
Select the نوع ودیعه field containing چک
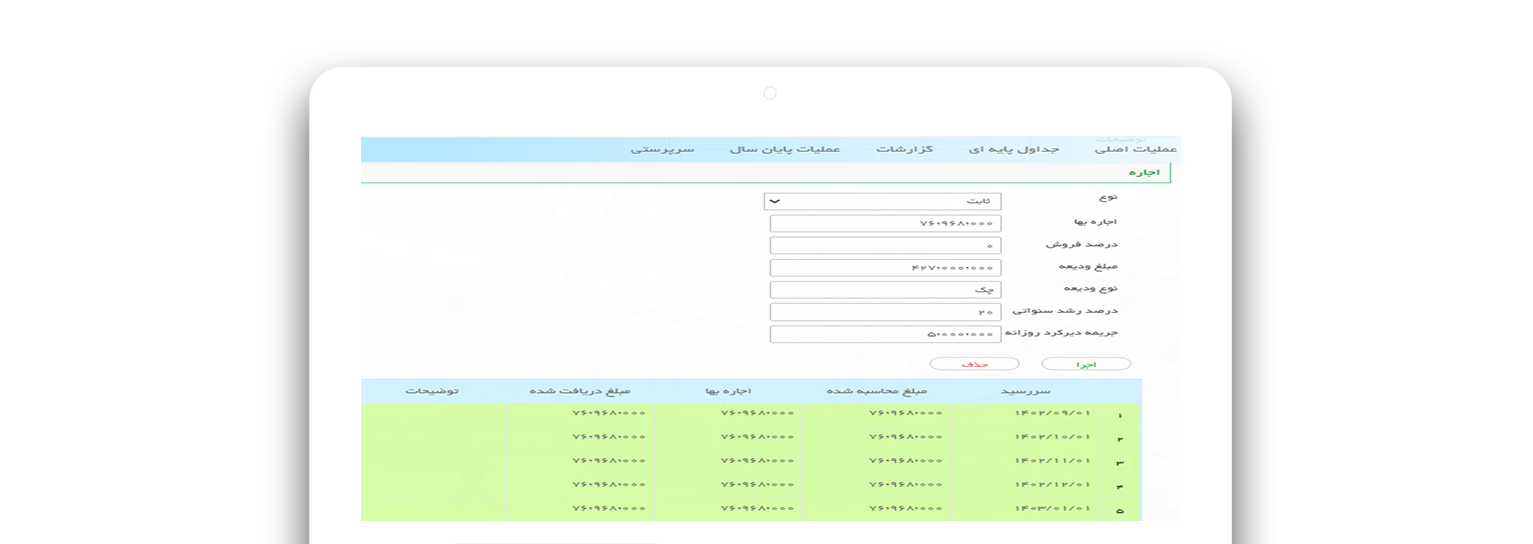(x=885, y=290)
